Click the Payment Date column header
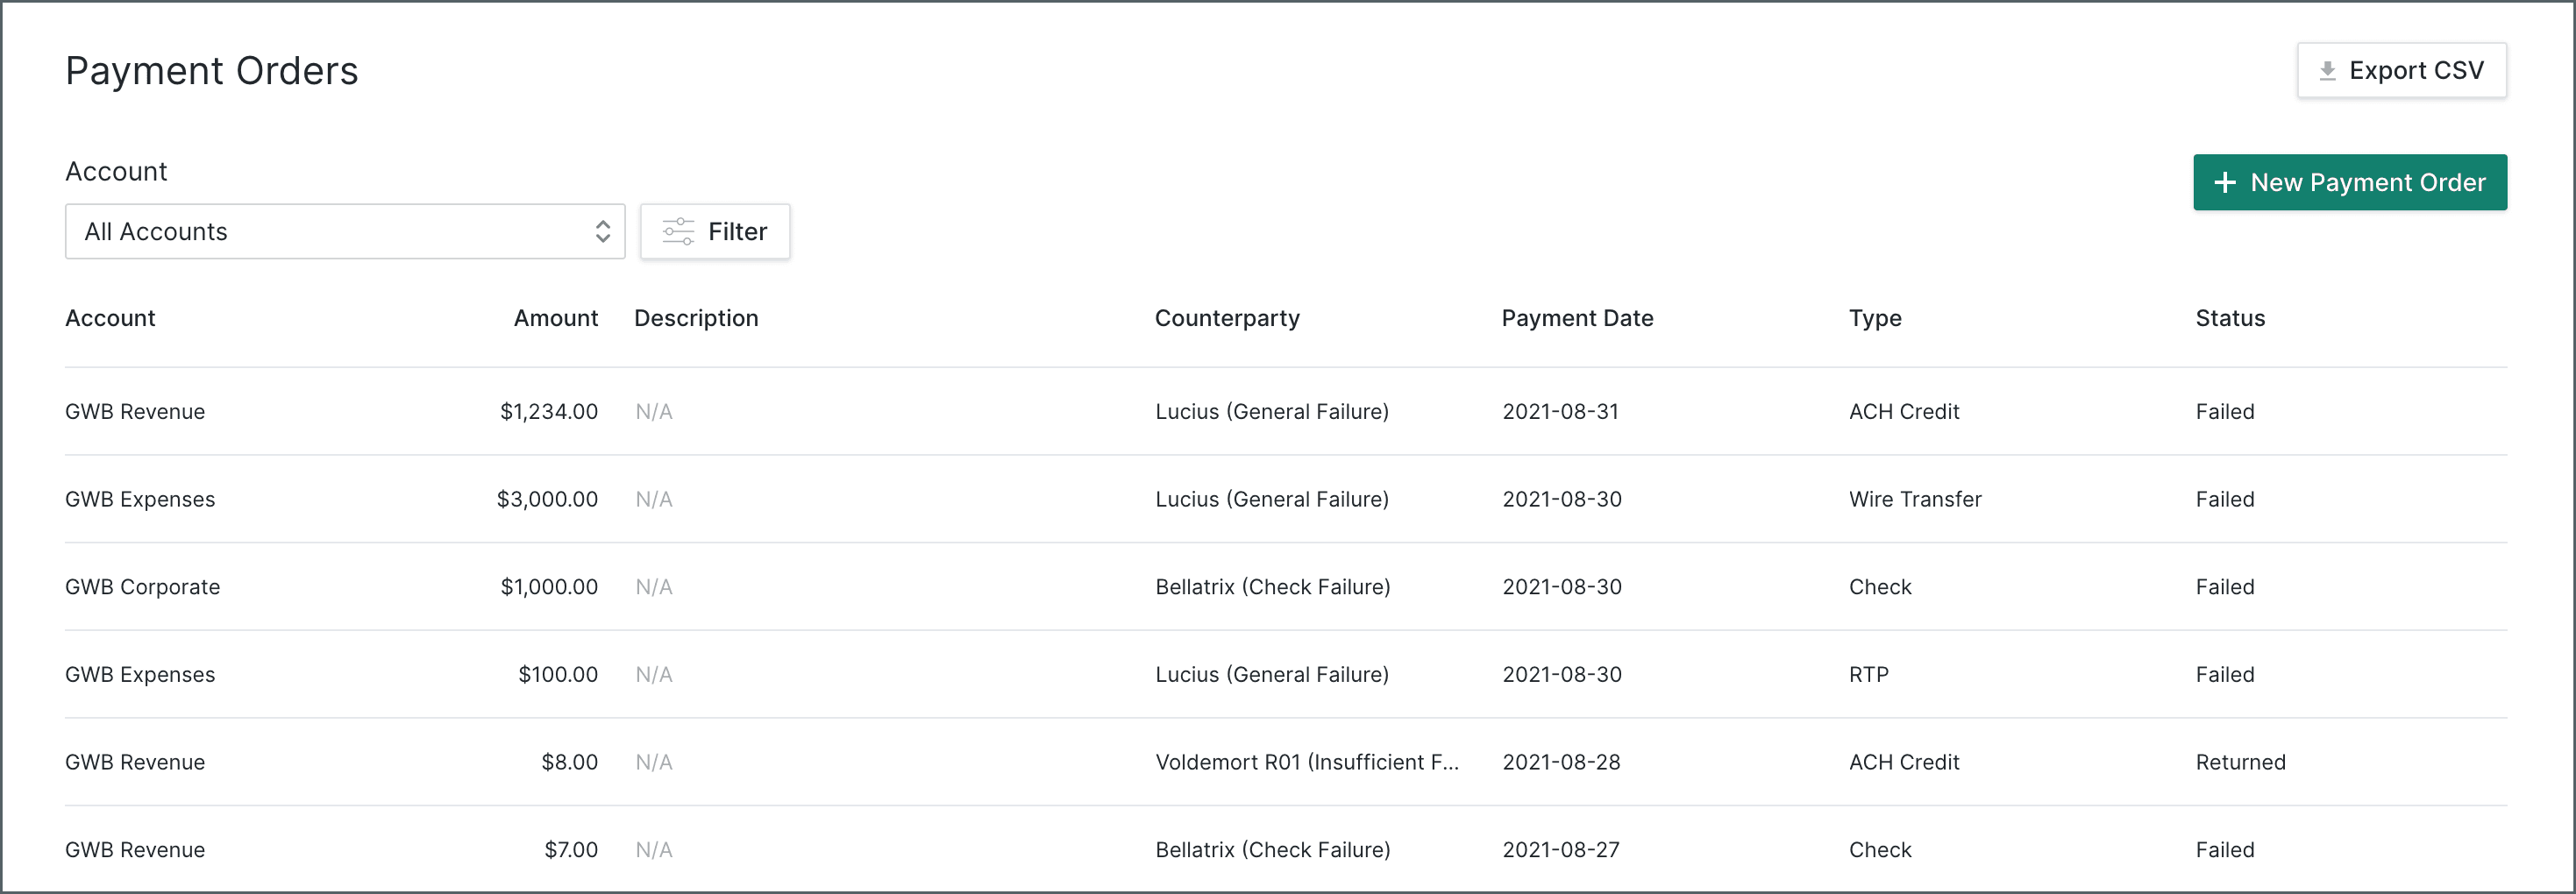 click(1577, 318)
